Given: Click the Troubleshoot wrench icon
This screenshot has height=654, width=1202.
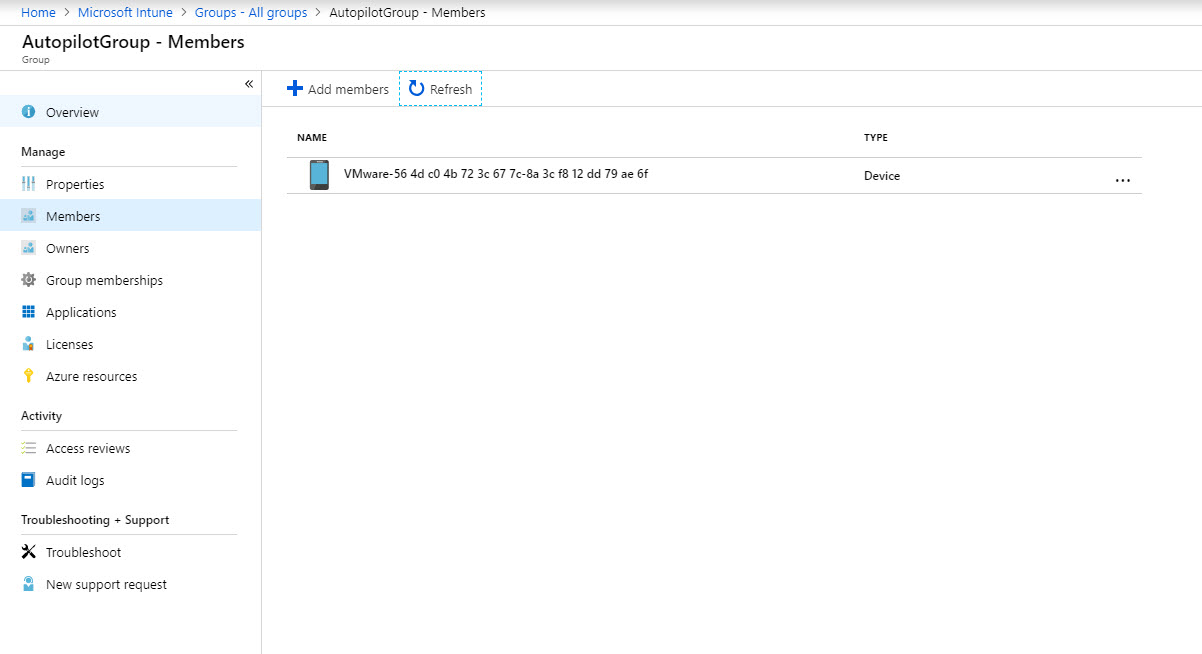Looking at the screenshot, I should pyautogui.click(x=28, y=552).
